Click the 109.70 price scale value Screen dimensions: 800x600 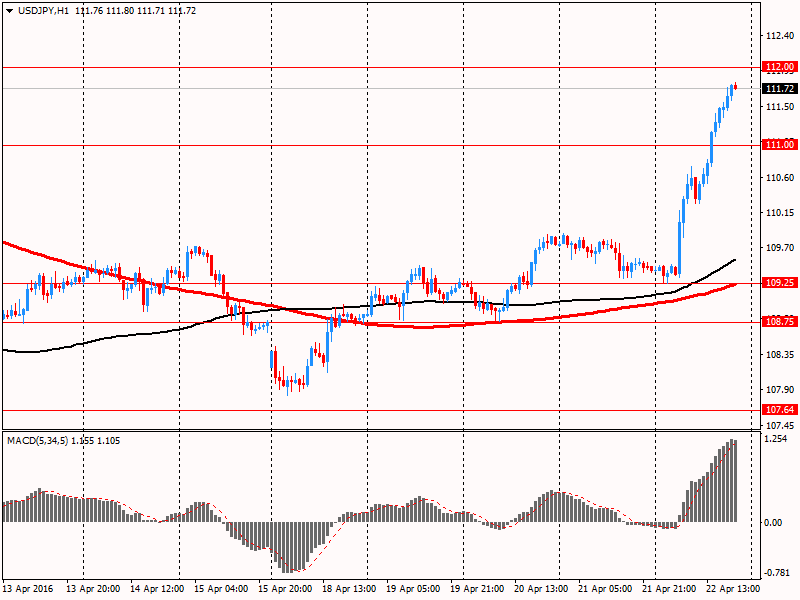click(780, 248)
